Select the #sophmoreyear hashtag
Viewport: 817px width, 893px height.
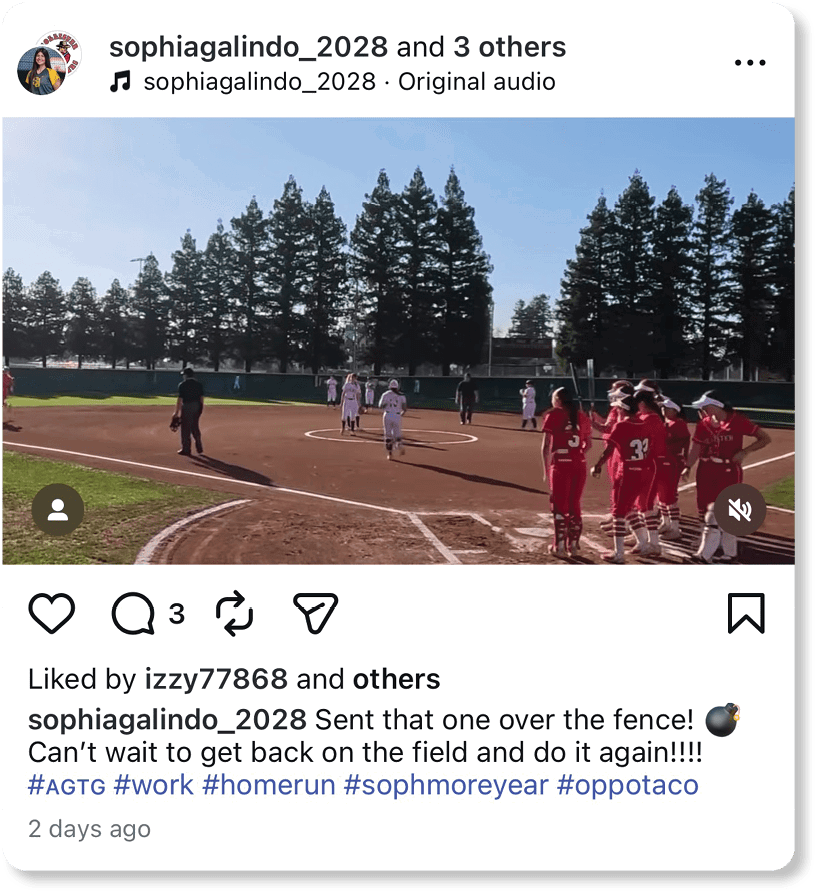(x=446, y=785)
